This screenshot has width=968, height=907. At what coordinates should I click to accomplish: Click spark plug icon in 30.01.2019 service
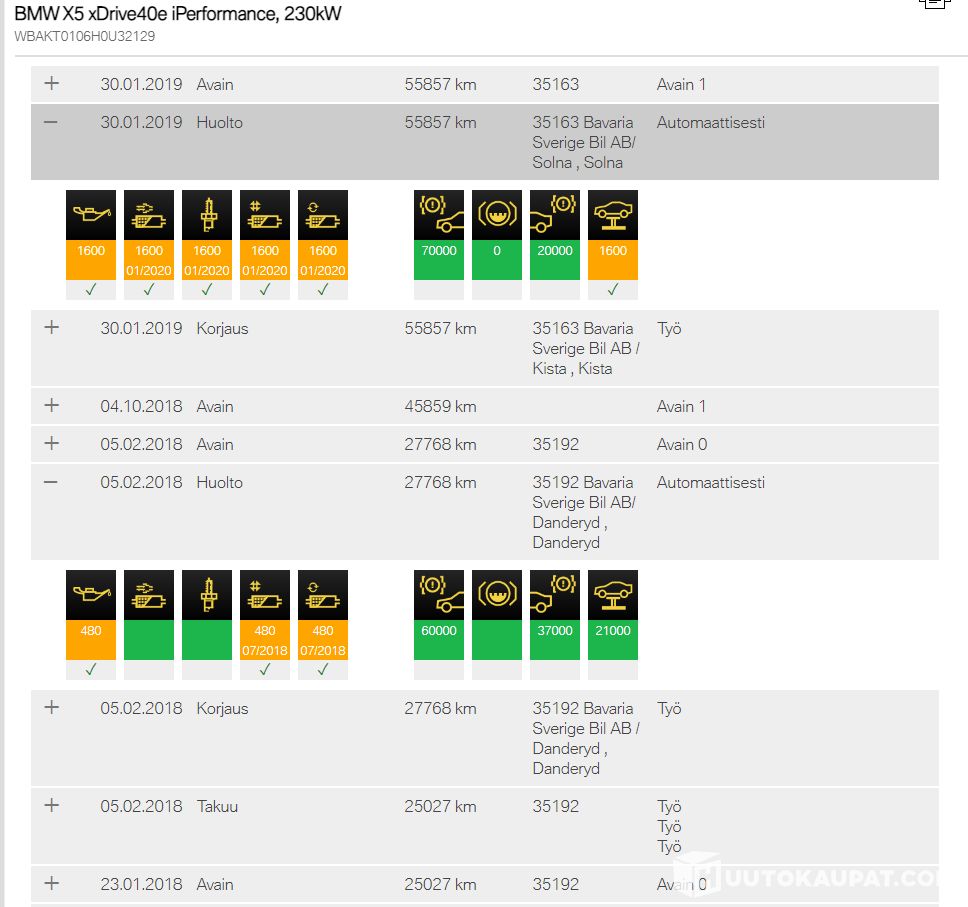pos(207,215)
